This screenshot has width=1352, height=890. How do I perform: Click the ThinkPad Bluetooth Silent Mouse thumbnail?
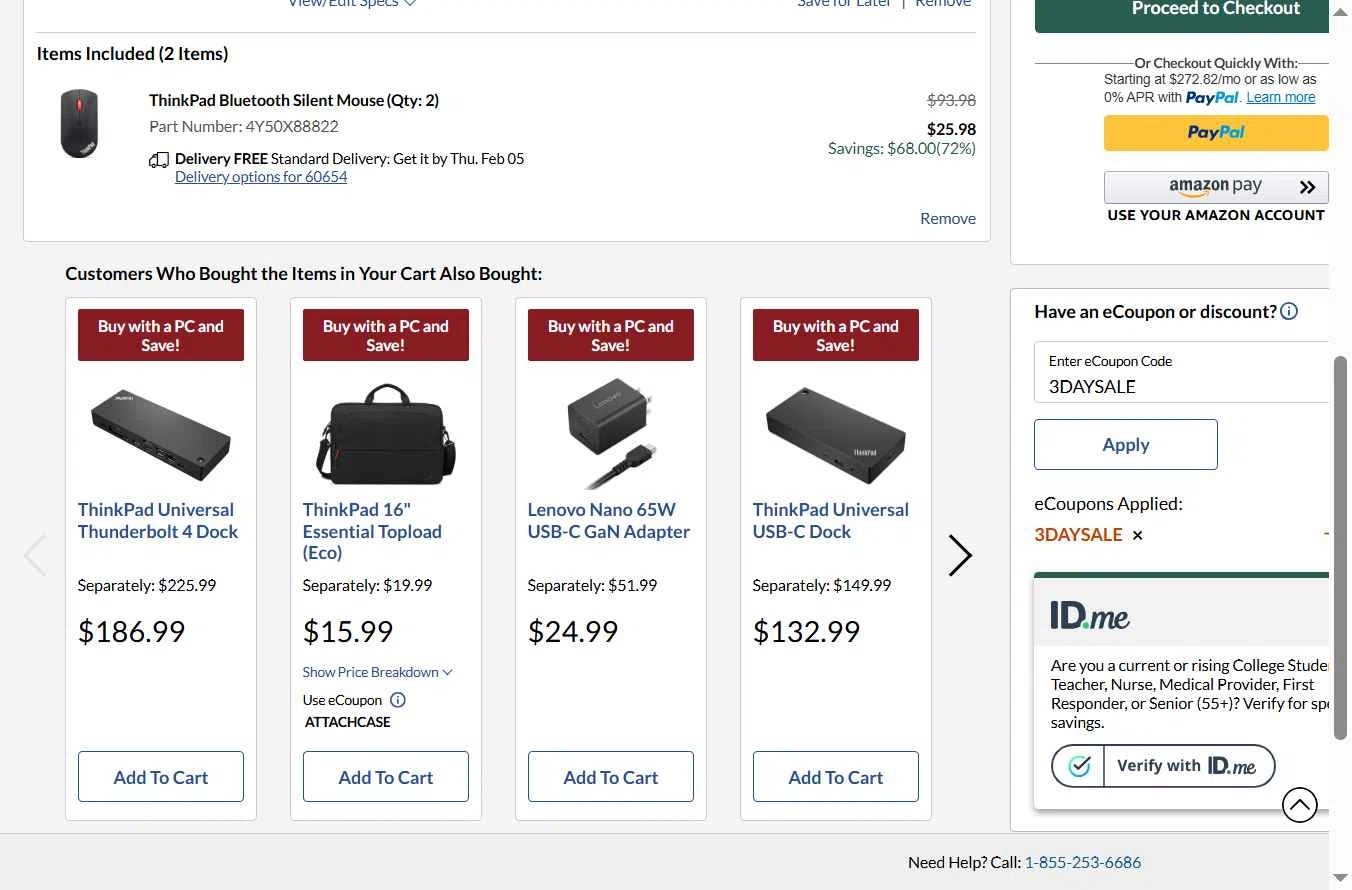click(80, 123)
